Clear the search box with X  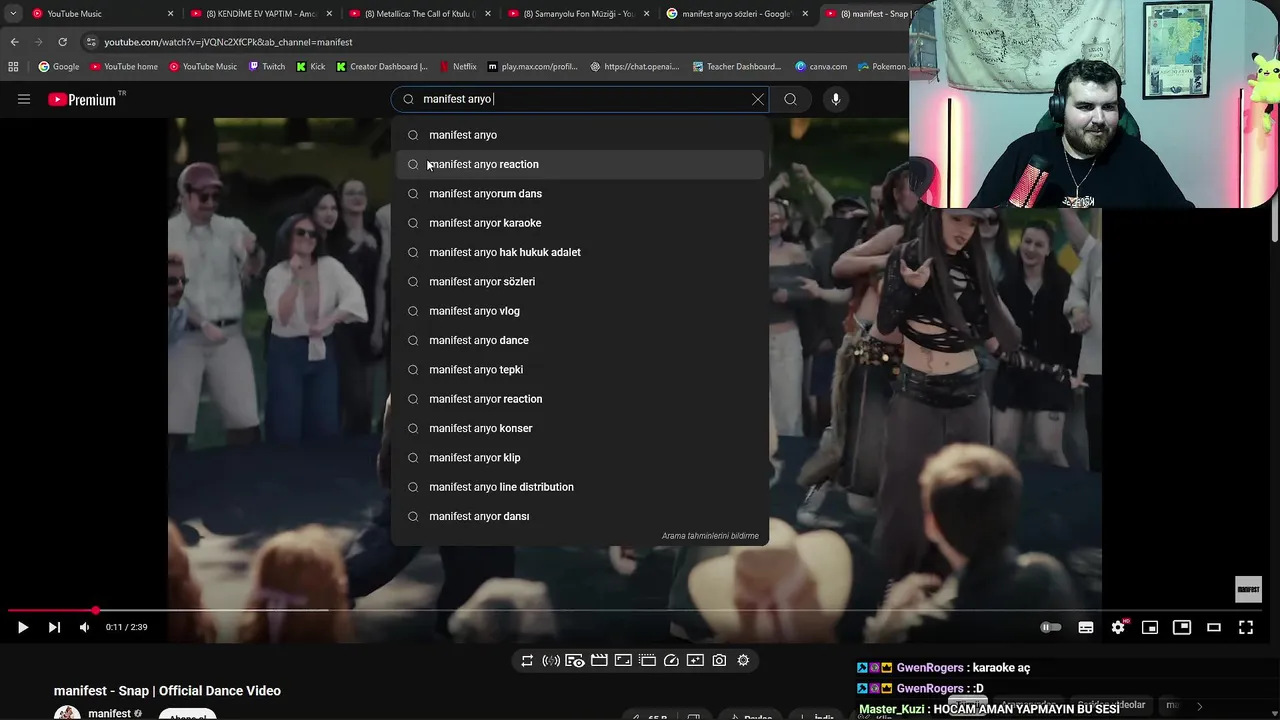pyautogui.click(x=758, y=99)
